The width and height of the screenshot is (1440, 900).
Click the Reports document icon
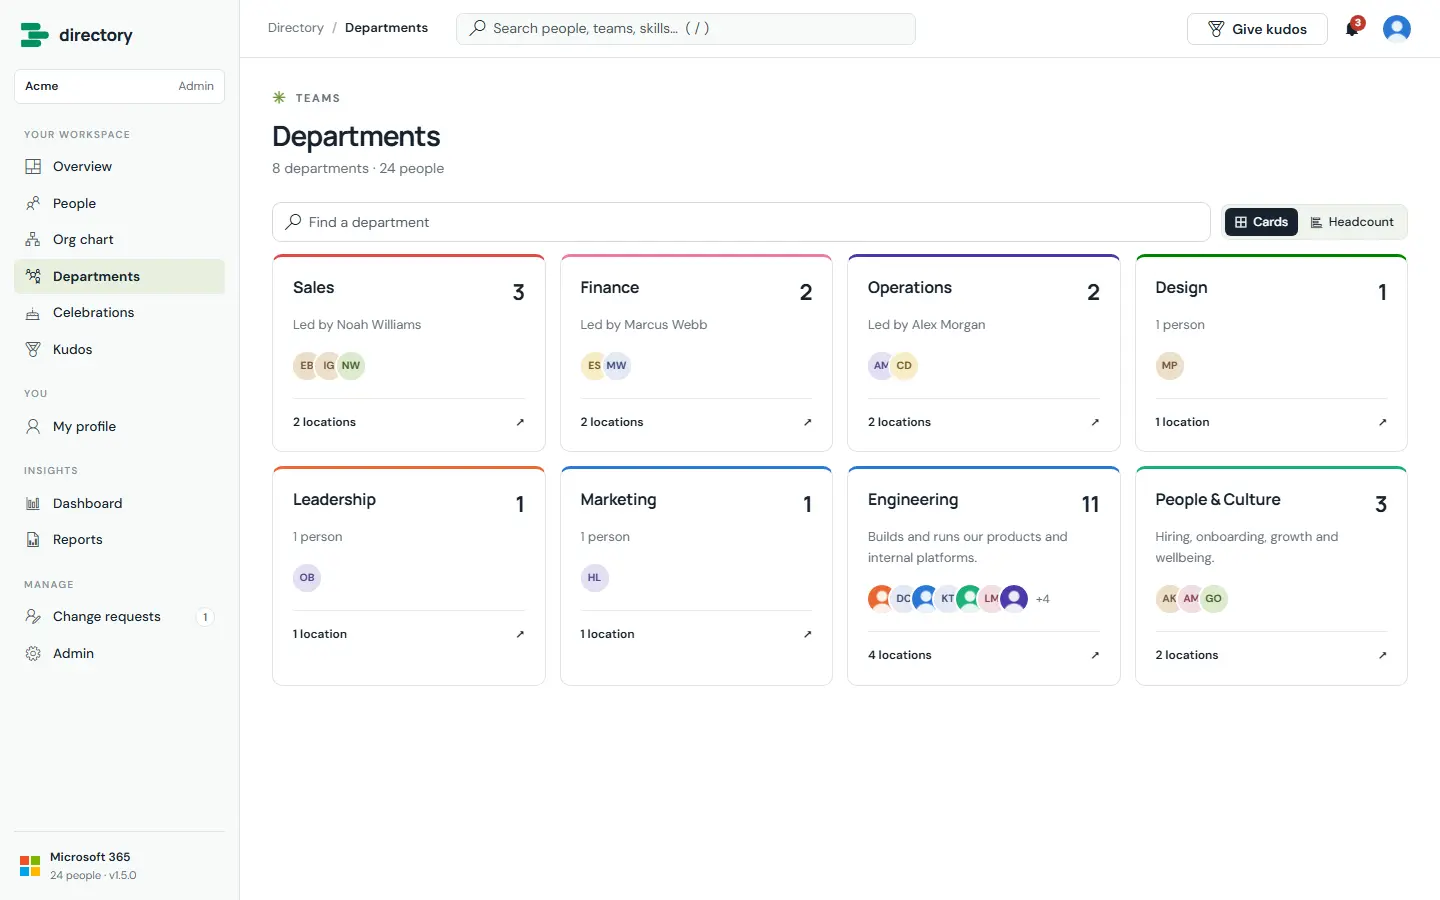point(33,540)
